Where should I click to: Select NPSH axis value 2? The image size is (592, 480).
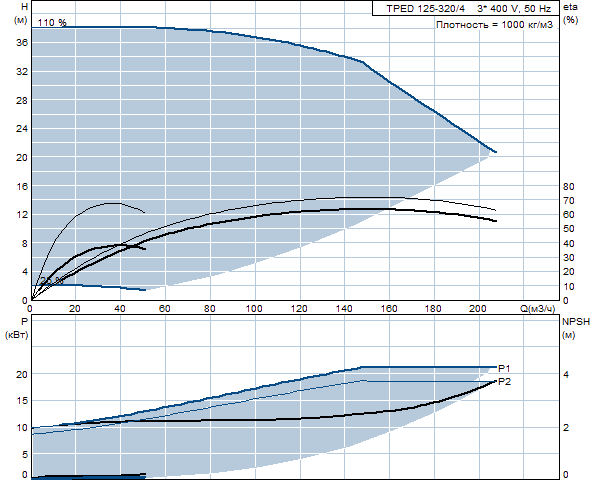point(566,428)
